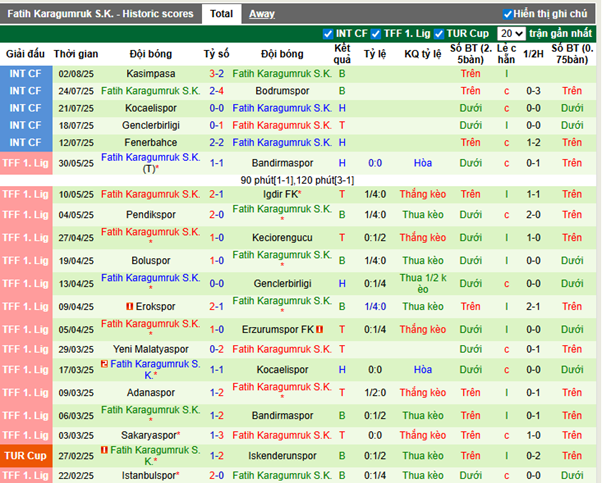Open the Adanaspor team link
The height and width of the screenshot is (483, 602).
coord(151,393)
